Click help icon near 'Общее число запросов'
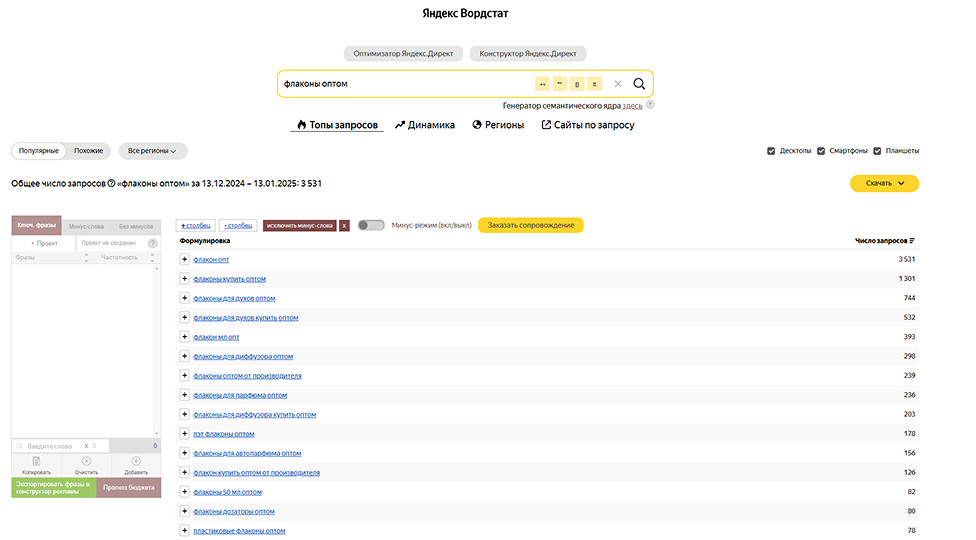 (111, 184)
